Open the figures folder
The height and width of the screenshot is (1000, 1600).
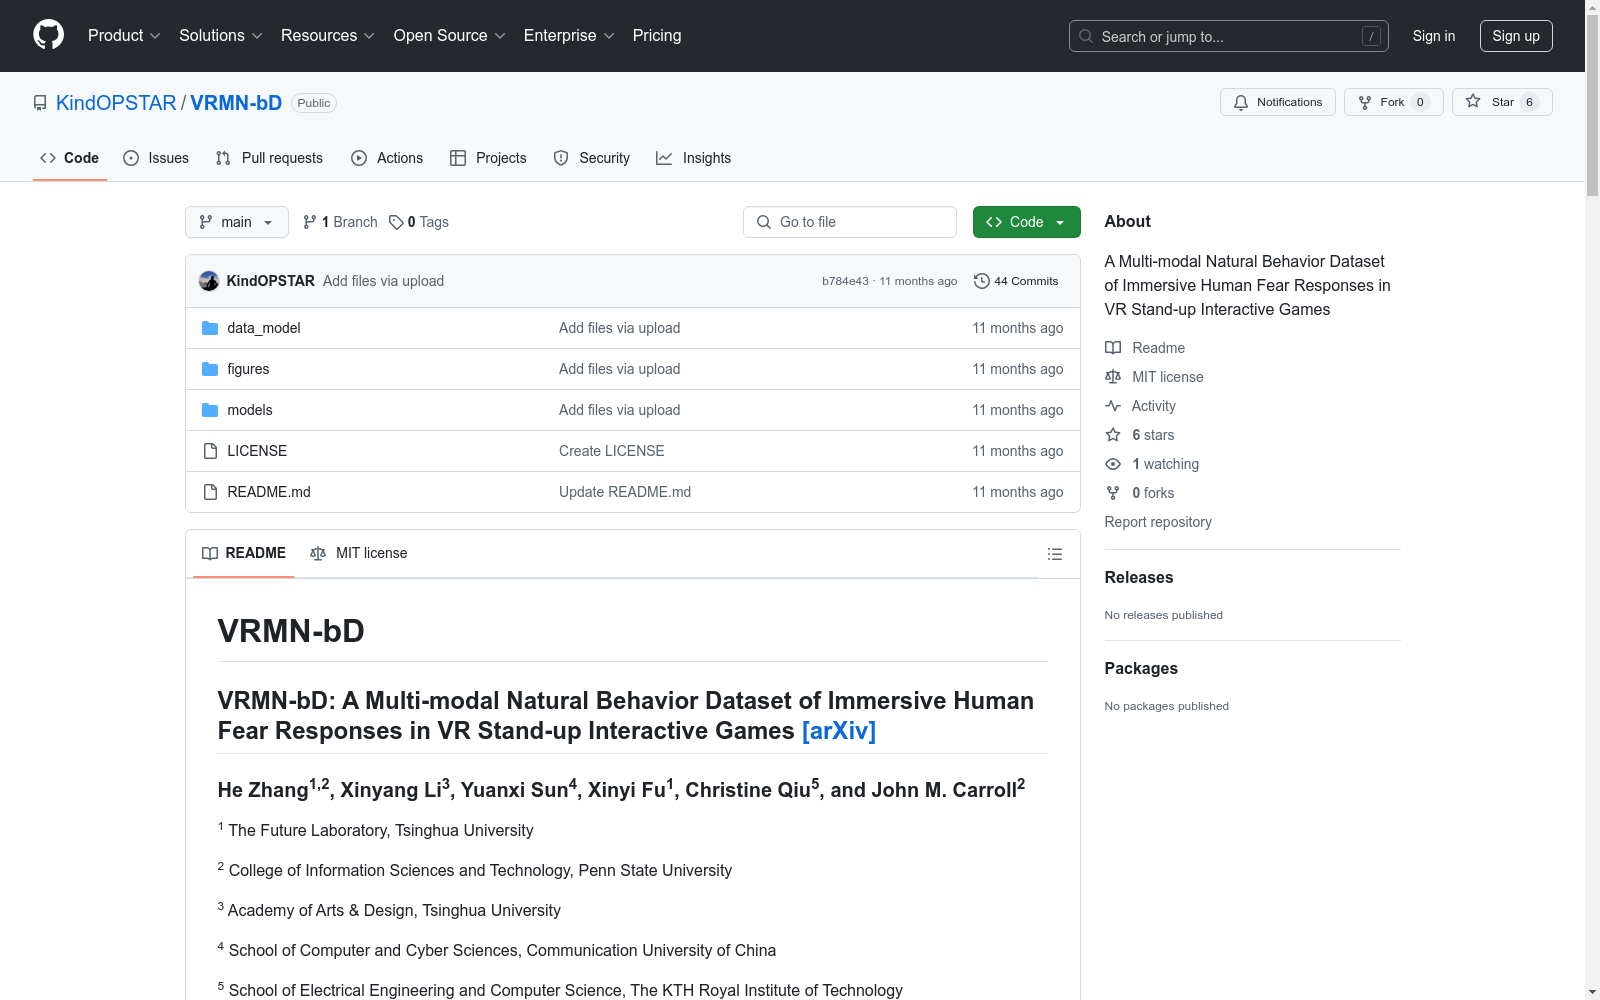(248, 369)
